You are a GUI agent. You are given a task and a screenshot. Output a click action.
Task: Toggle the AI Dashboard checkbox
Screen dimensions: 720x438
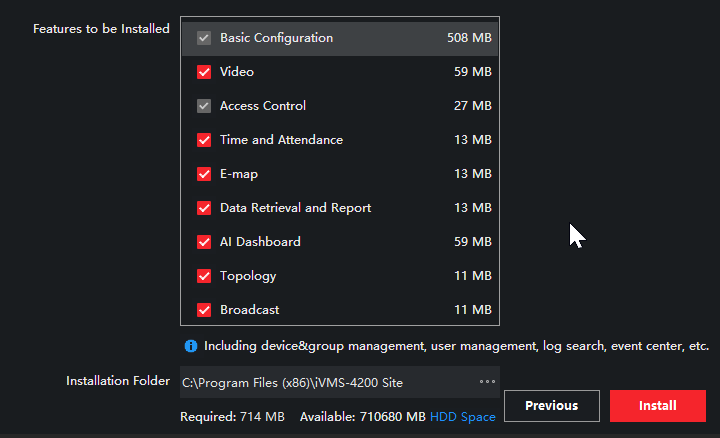[204, 242]
